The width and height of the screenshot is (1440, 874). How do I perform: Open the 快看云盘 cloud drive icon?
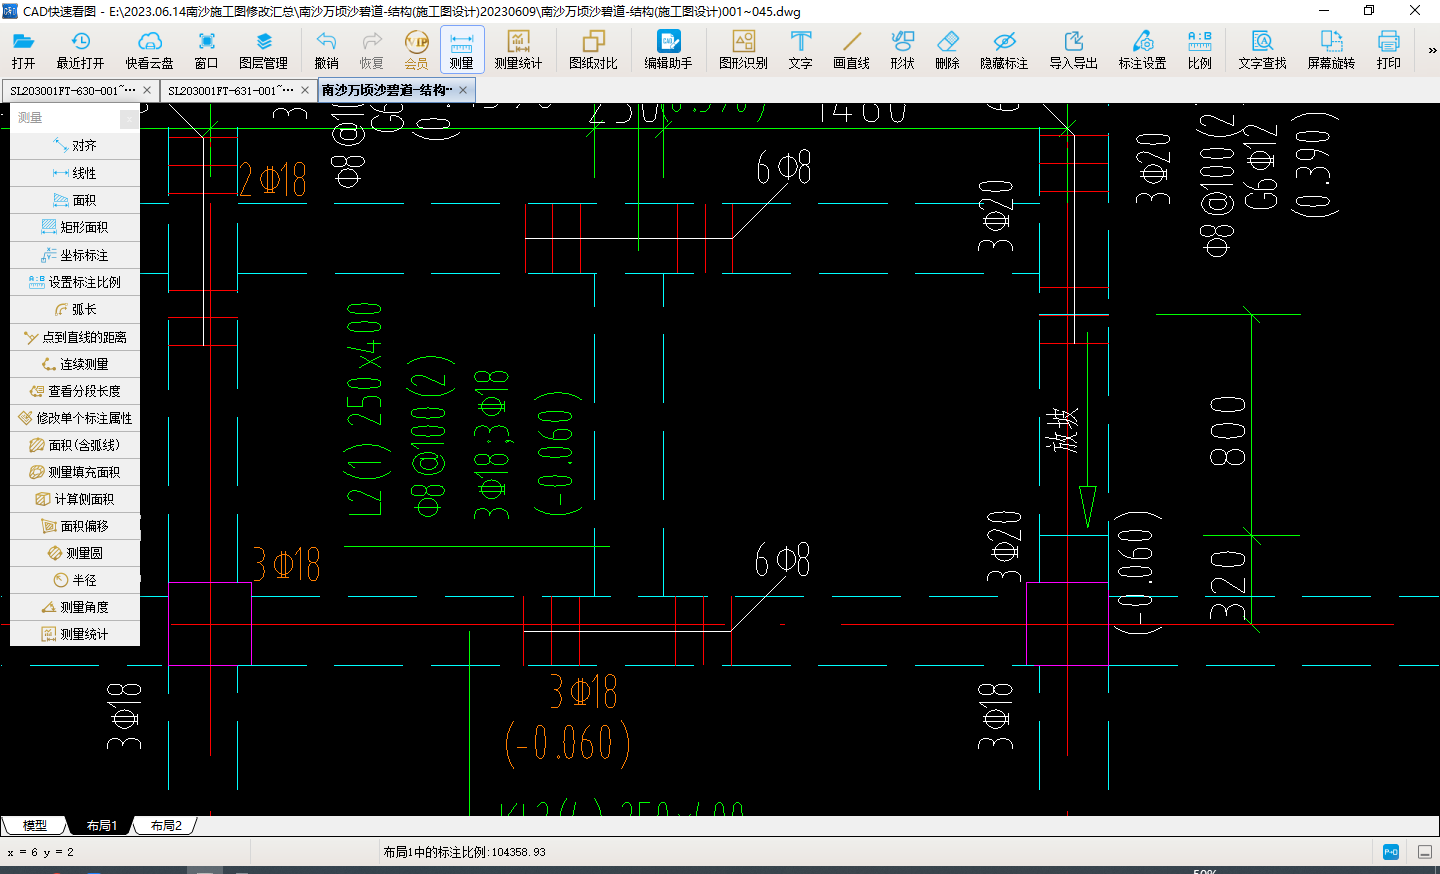tap(149, 50)
